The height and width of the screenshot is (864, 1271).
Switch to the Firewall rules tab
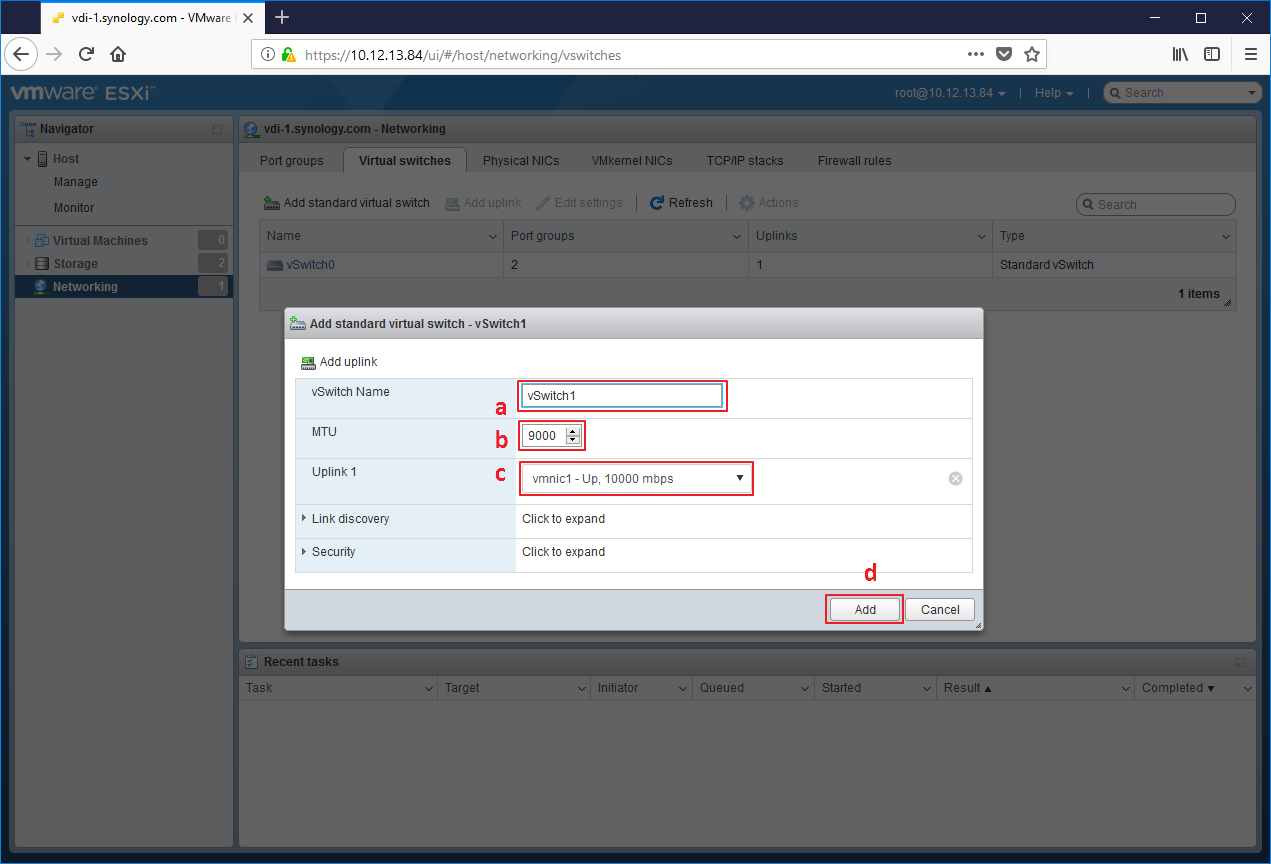[854, 160]
